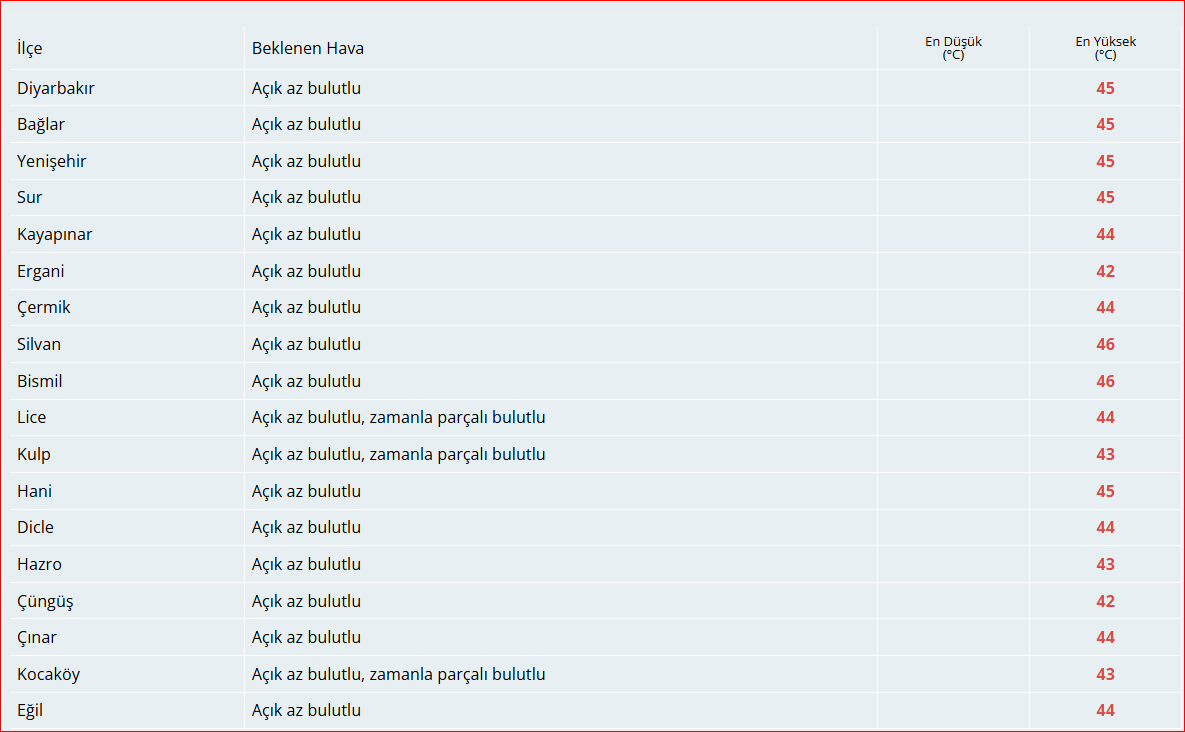Image resolution: width=1185 pixels, height=732 pixels.
Task: Open the Silvan district forecast
Action: point(39,344)
